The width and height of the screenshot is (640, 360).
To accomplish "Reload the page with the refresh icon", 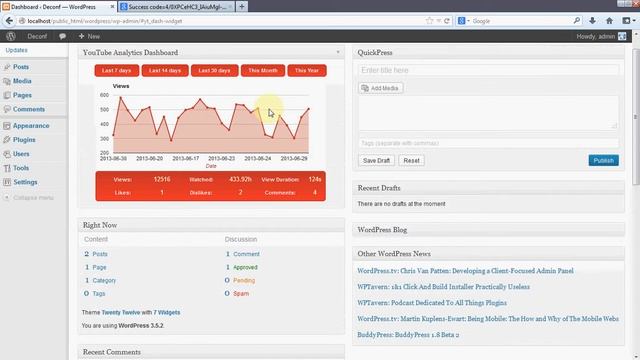I will pyautogui.click(x=447, y=21).
